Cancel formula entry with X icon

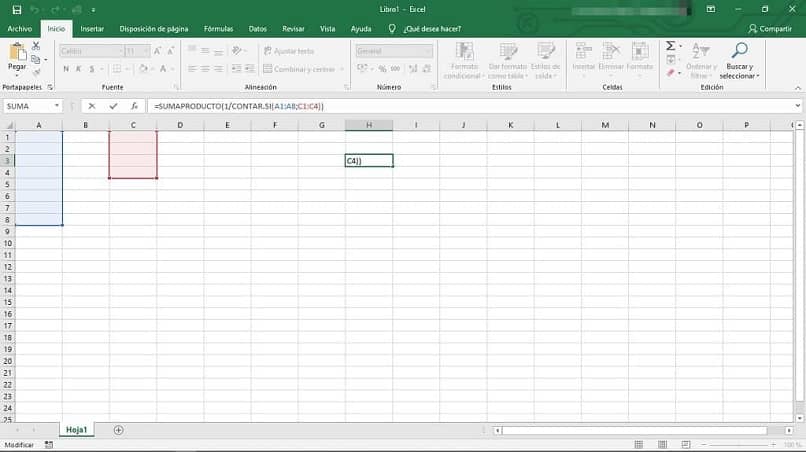[x=91, y=106]
